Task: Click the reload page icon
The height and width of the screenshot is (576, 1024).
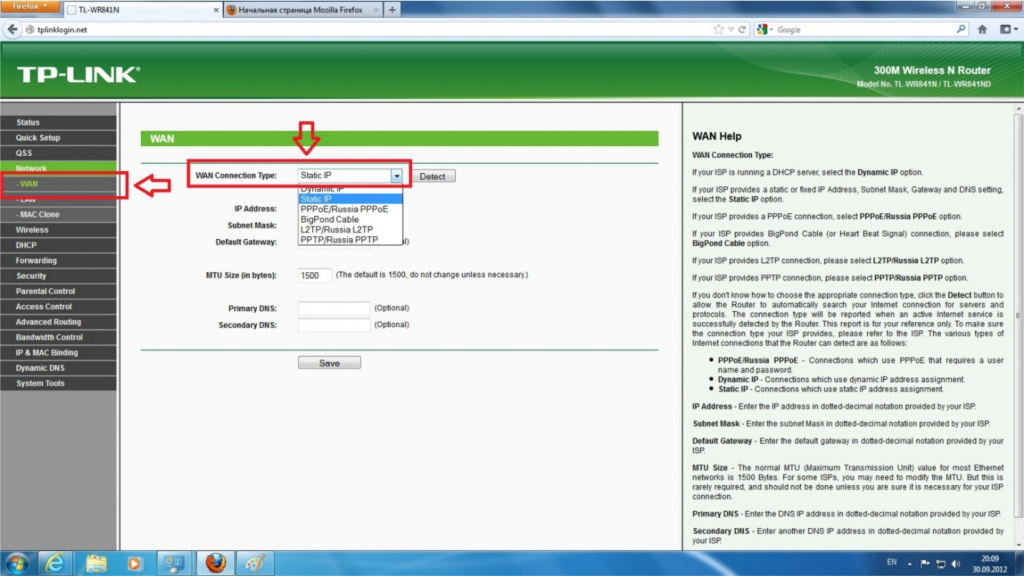Action: pos(742,29)
